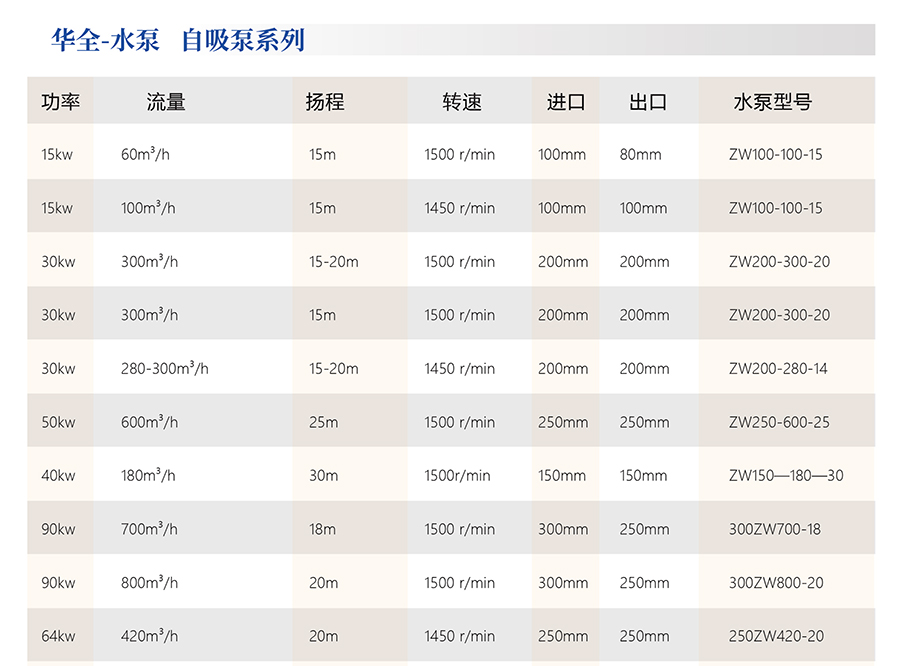Select pump model 250ZW420-20
The height and width of the screenshot is (666, 900).
(776, 636)
